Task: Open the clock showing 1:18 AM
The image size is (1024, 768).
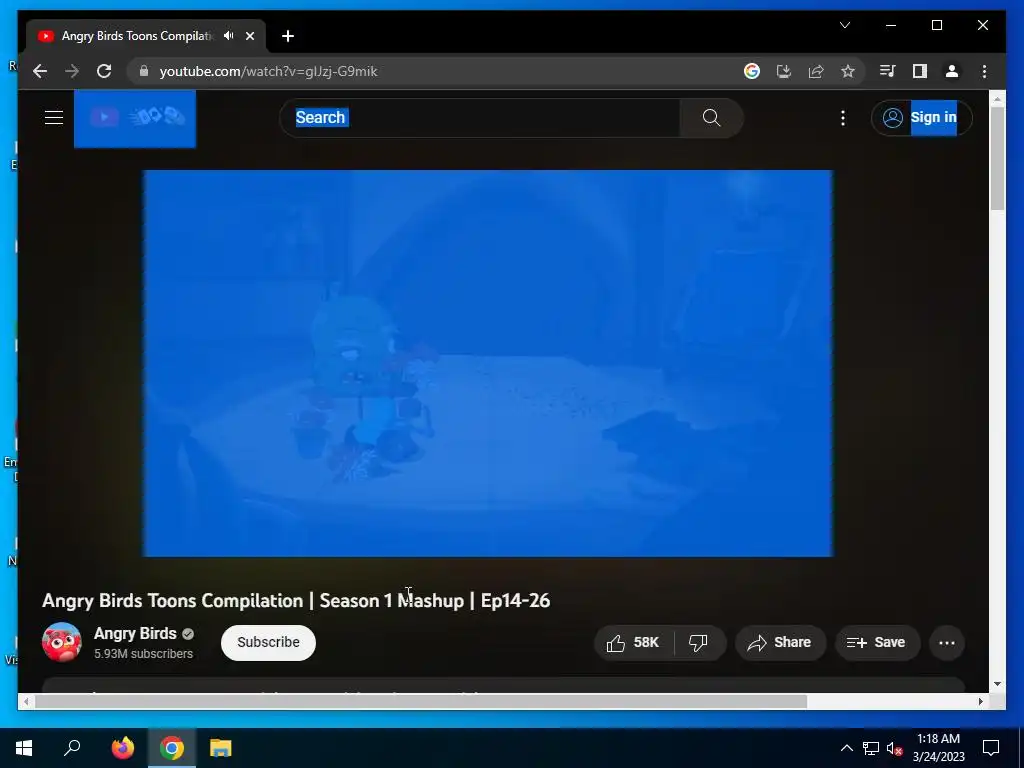Action: pos(938,748)
